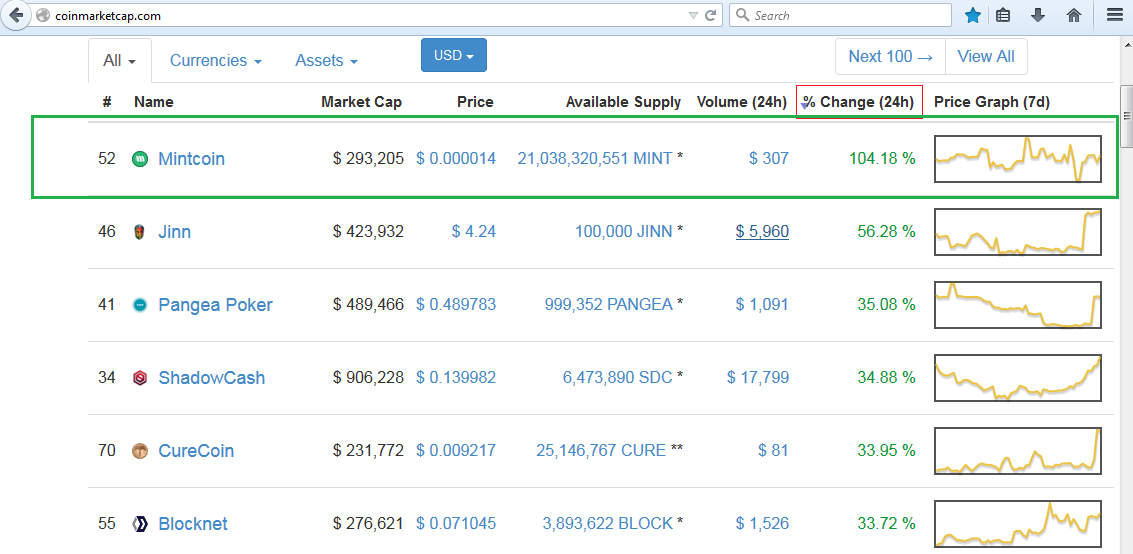Reload the page with the refresh icon

[710, 15]
